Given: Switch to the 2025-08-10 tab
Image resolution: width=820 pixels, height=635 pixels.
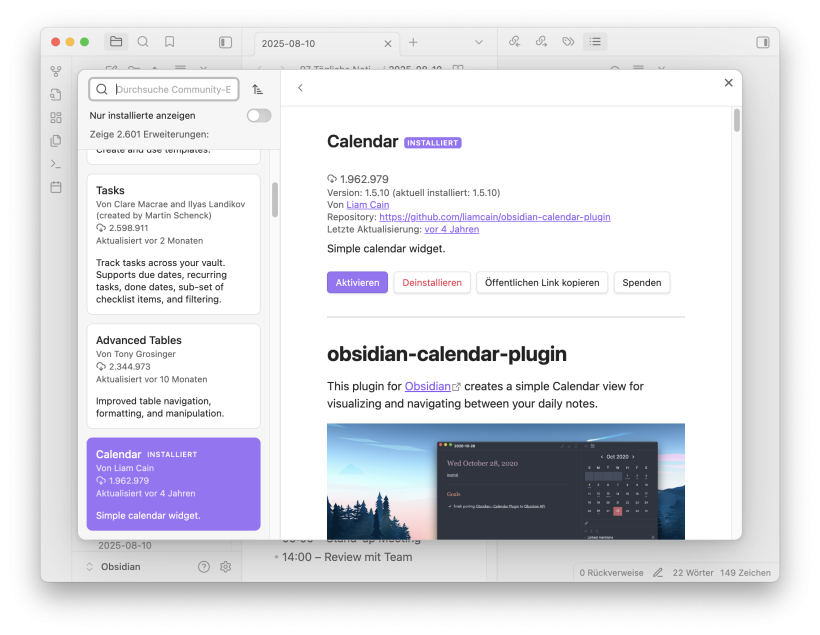Looking at the screenshot, I should [326, 43].
